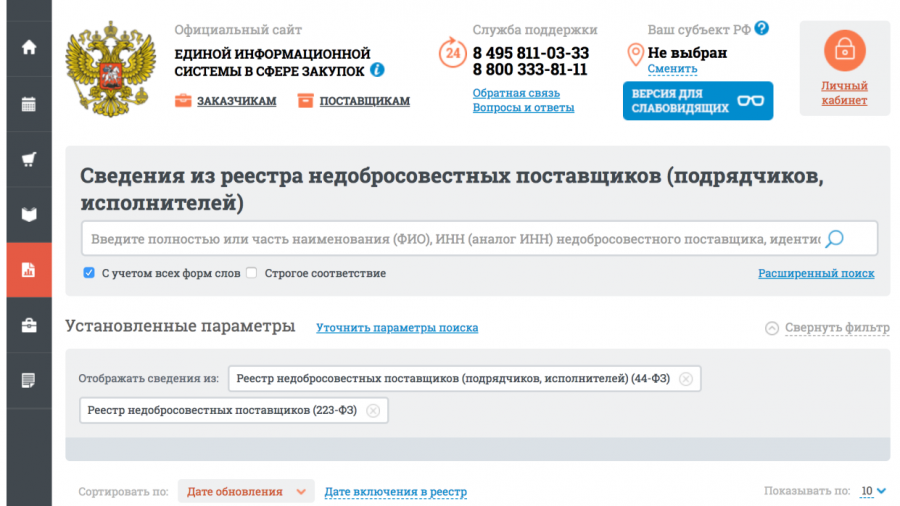The height and width of the screenshot is (506, 900).
Task: Click help icon near Ваш субъект РФ
Action: 762,29
